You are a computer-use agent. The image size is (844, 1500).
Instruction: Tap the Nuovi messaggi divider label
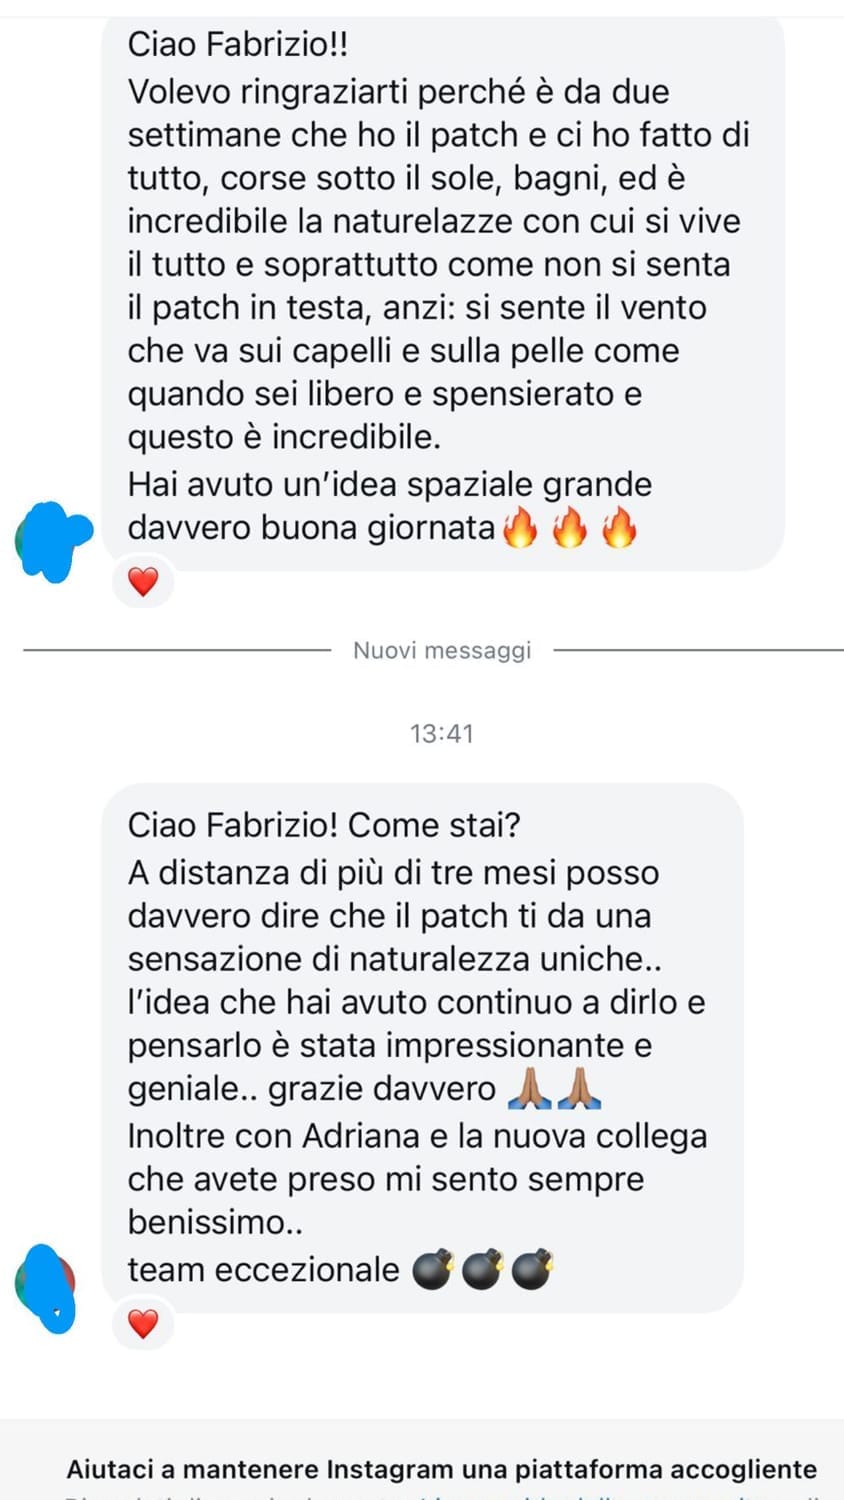442,650
